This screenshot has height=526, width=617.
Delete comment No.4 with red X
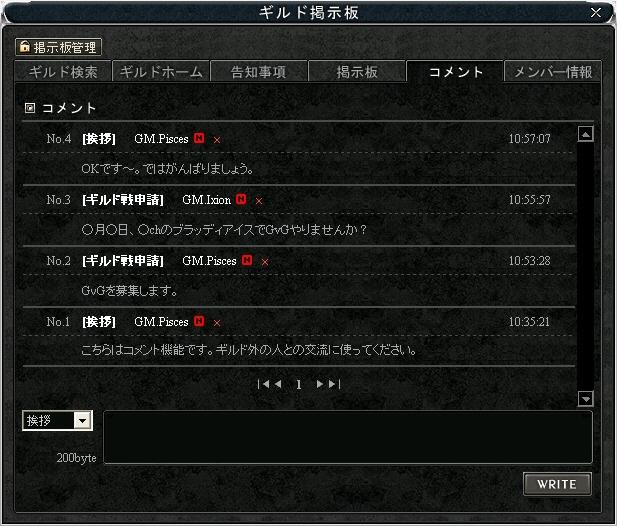point(217,140)
